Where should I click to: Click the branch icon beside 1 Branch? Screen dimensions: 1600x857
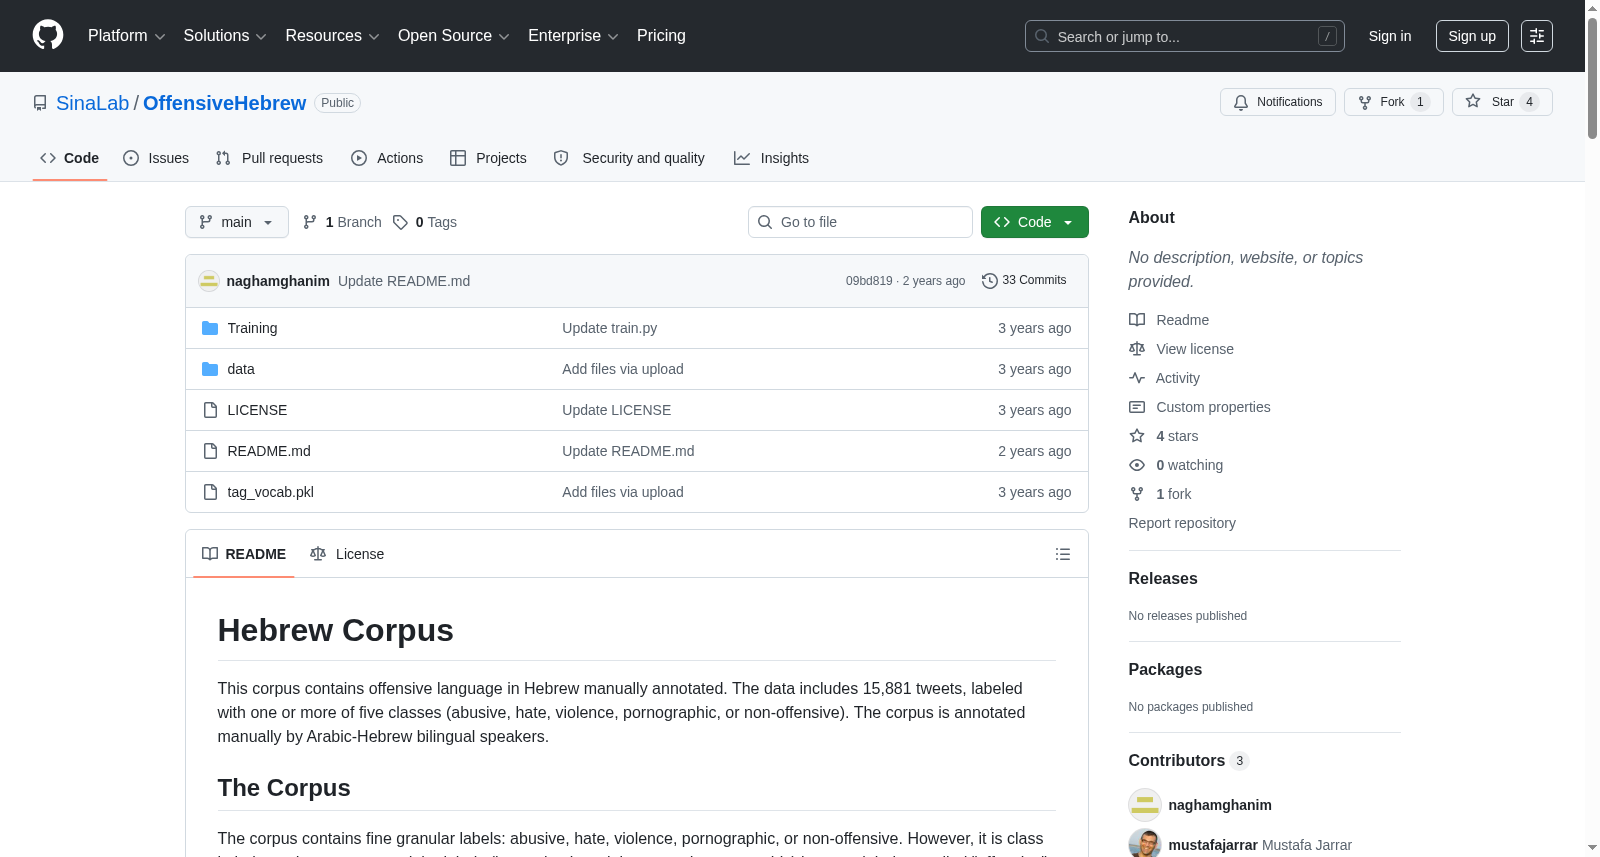pos(310,222)
